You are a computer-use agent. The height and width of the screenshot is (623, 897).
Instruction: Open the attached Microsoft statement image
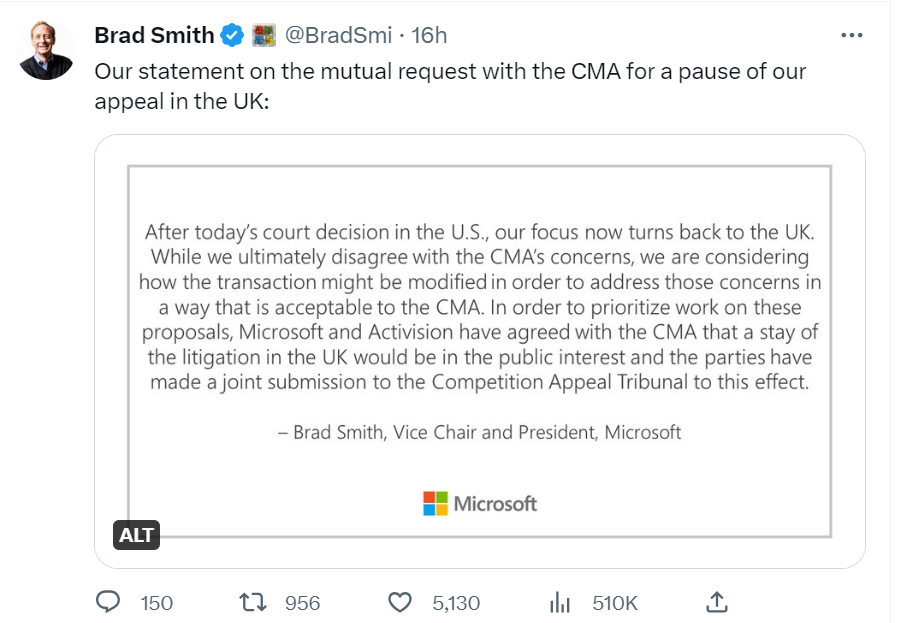click(480, 300)
